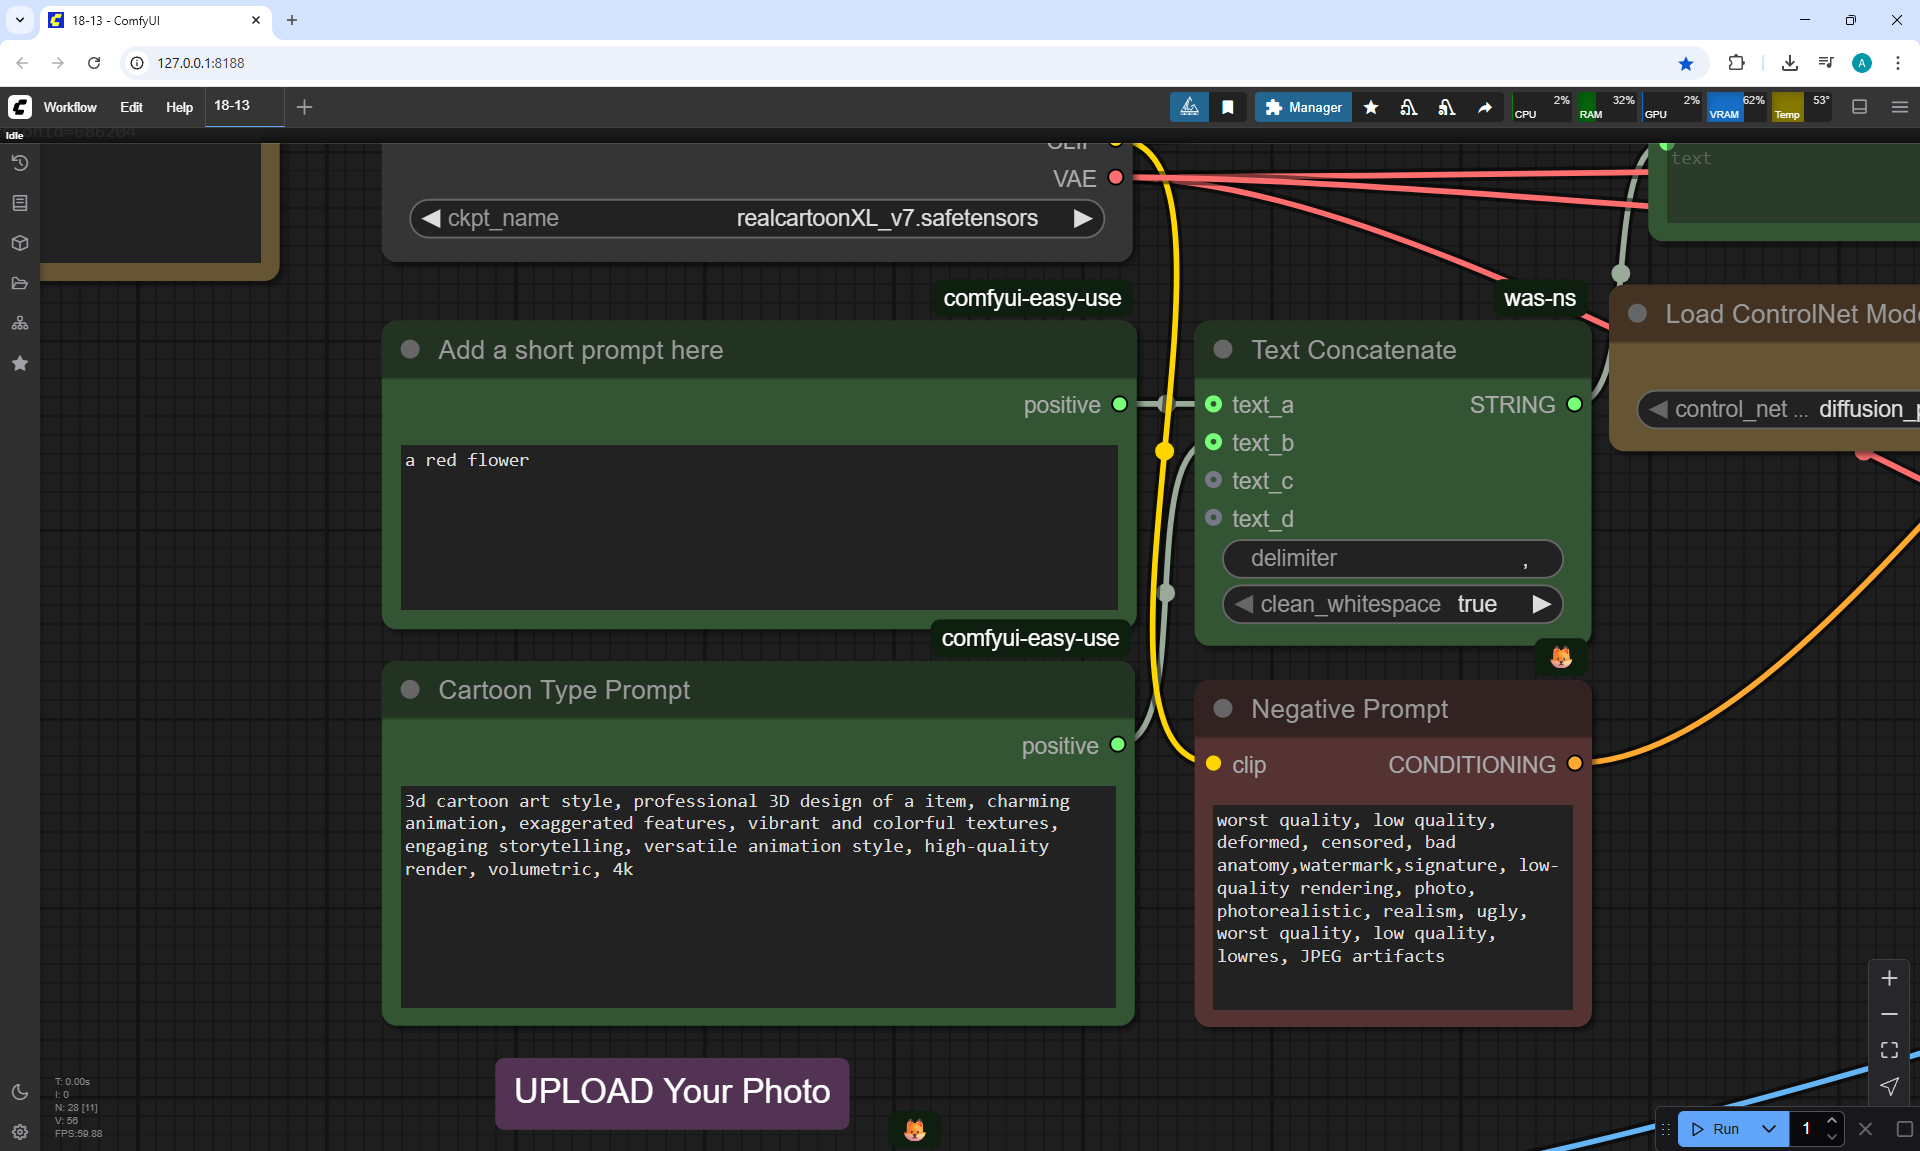Click right arrow on clean_whitespace option
The image size is (1920, 1151).
(x=1541, y=604)
